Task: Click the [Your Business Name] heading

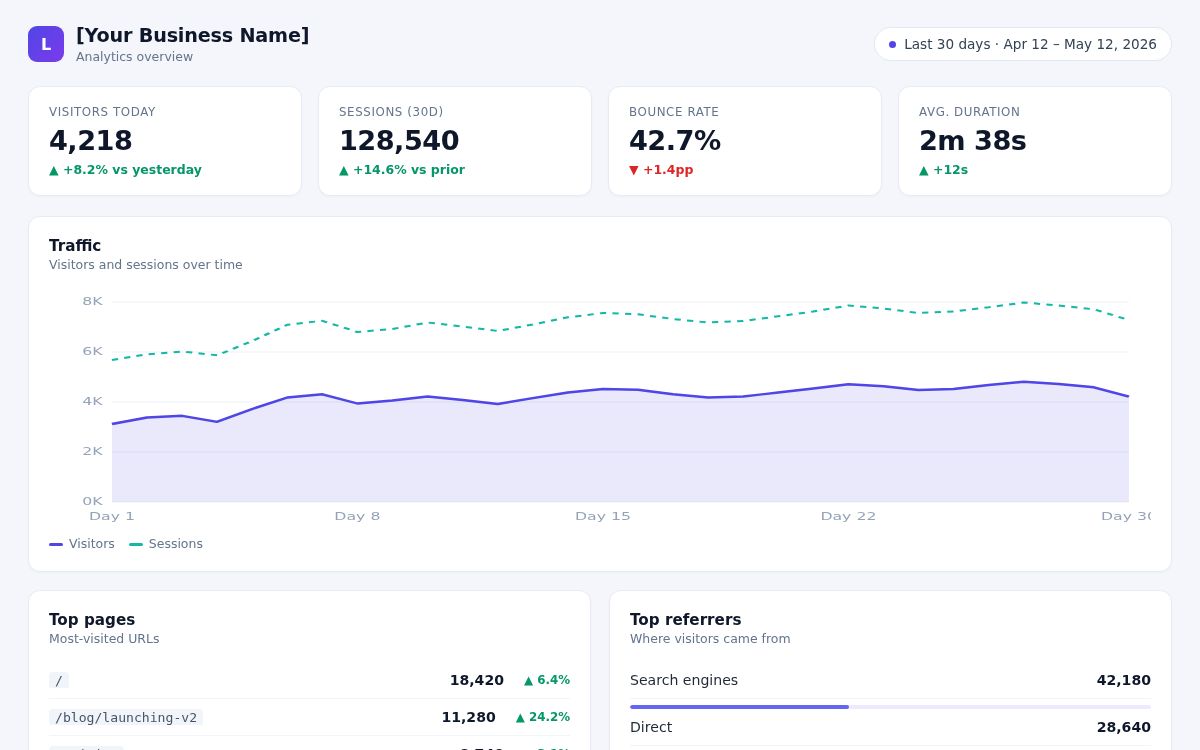Action: click(x=193, y=35)
